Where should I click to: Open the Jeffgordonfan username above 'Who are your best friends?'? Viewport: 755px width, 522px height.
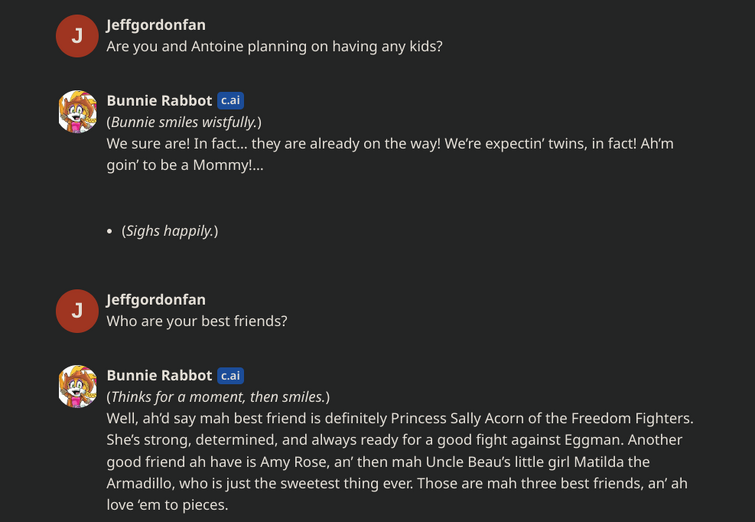coord(156,300)
